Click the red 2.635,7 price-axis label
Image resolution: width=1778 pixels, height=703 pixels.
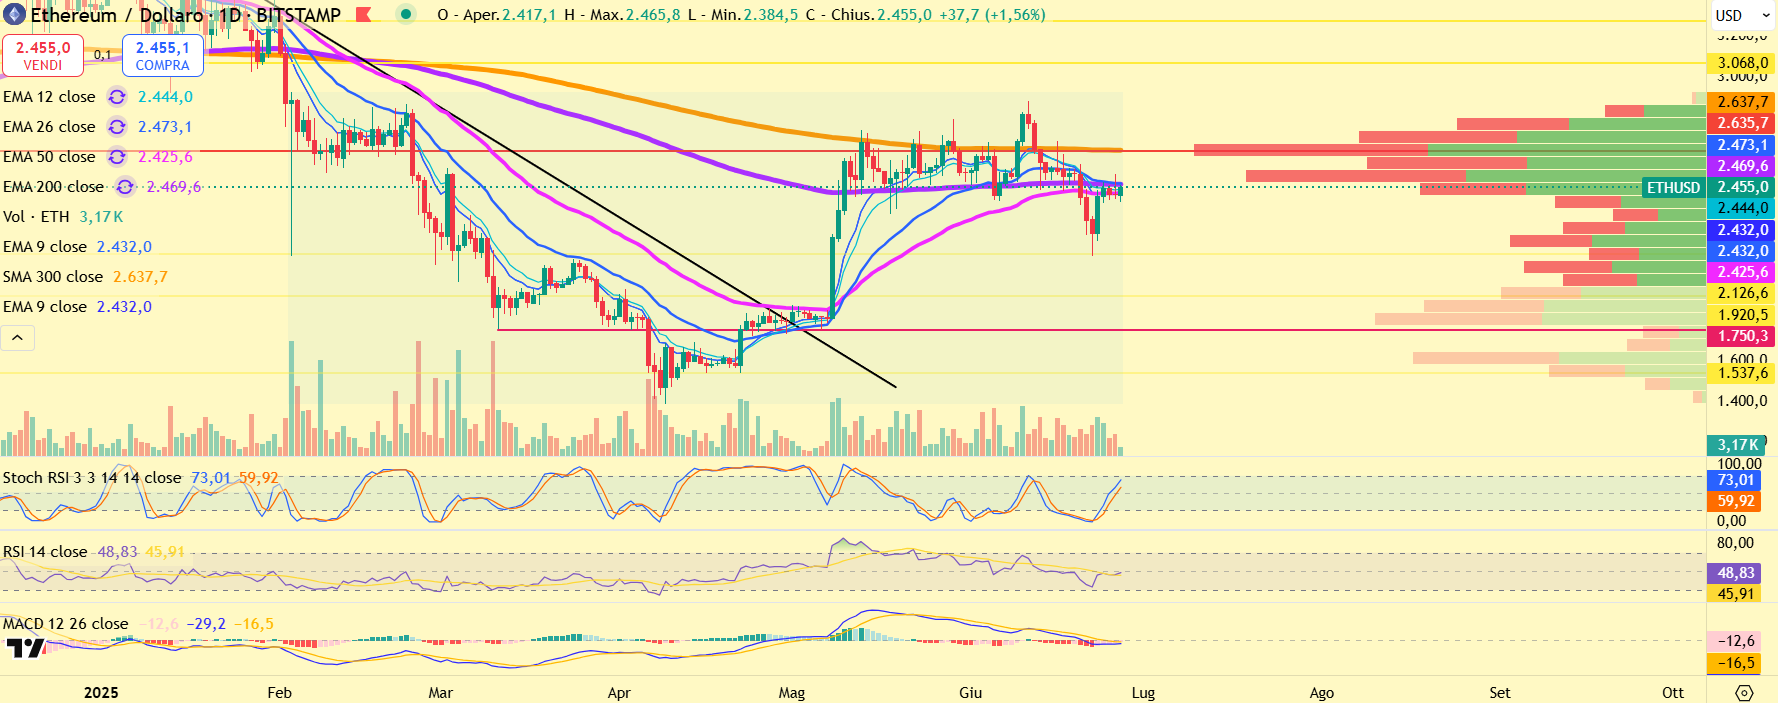tap(1742, 123)
